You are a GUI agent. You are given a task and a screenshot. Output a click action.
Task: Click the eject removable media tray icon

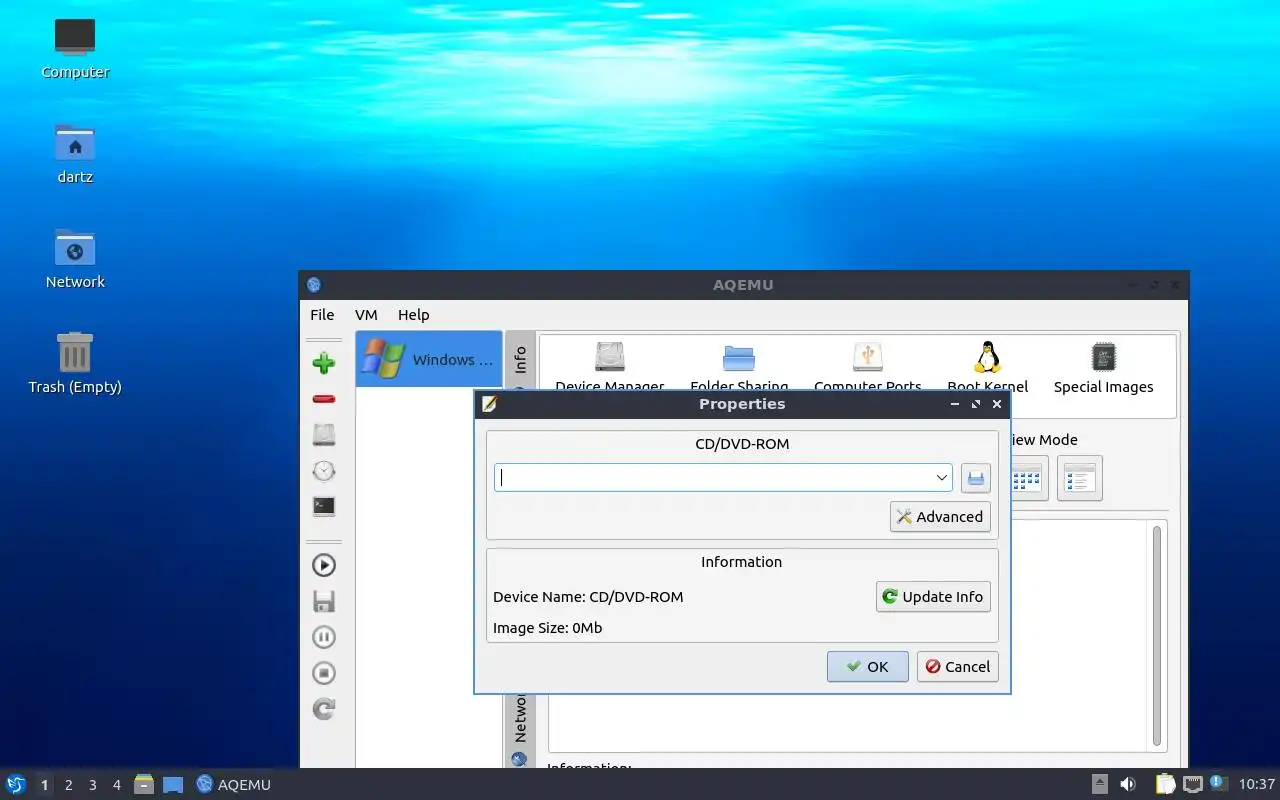pyautogui.click(x=1100, y=785)
